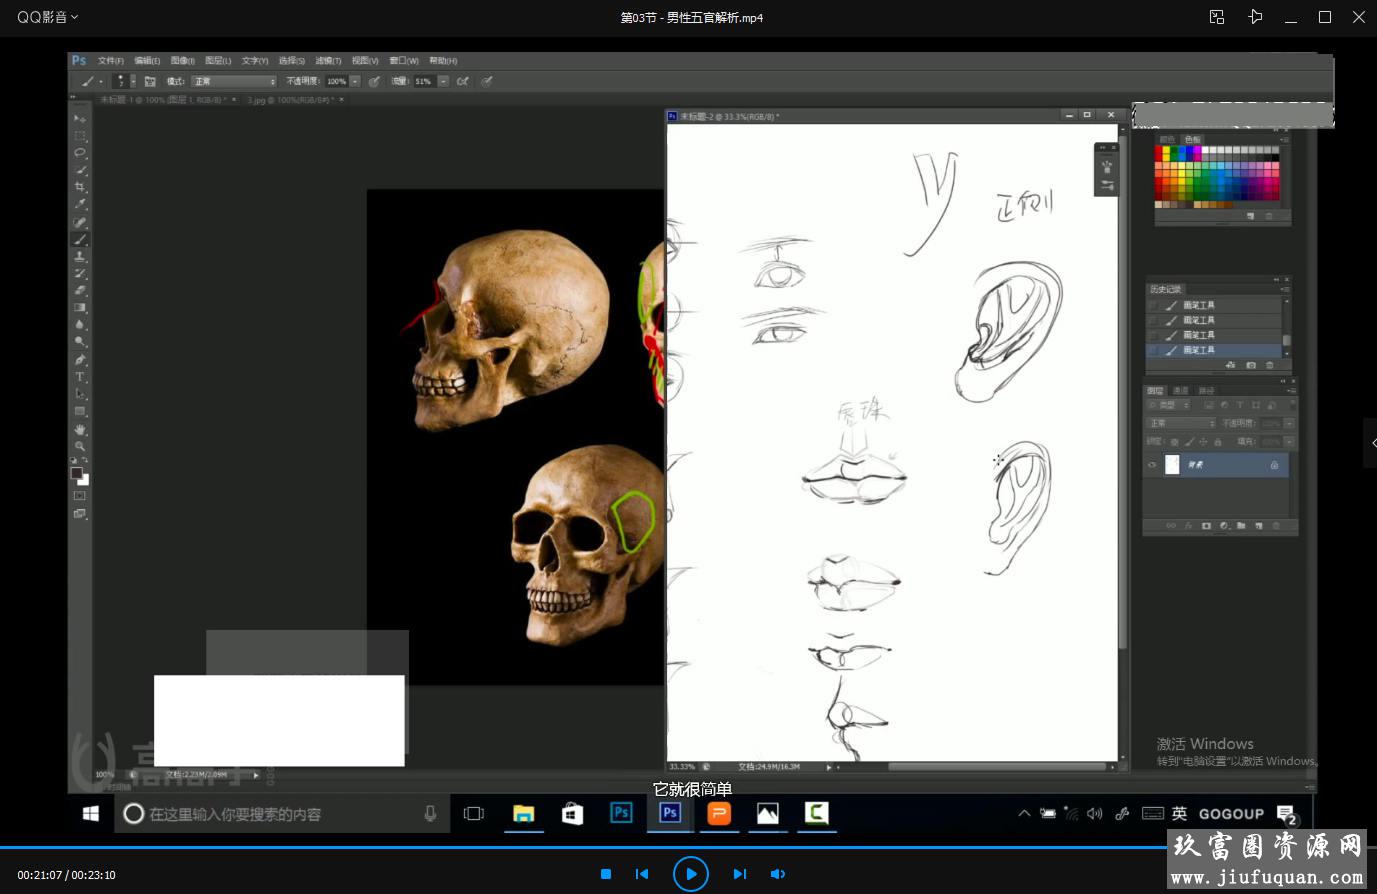The height and width of the screenshot is (894, 1377).
Task: Select the Type tool in Photoshop toolbar
Action: (80, 377)
